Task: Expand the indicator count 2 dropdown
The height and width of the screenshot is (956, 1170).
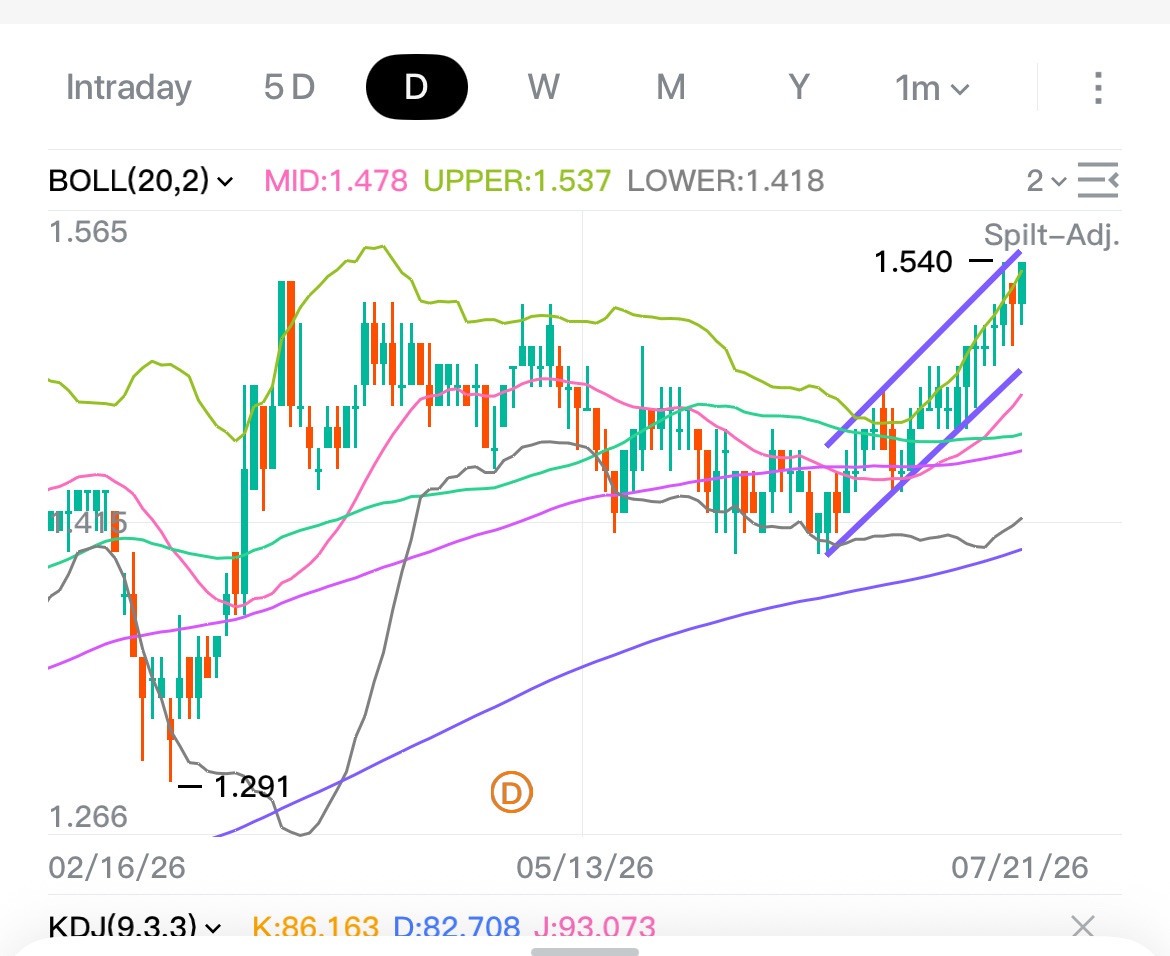Action: [1046, 181]
